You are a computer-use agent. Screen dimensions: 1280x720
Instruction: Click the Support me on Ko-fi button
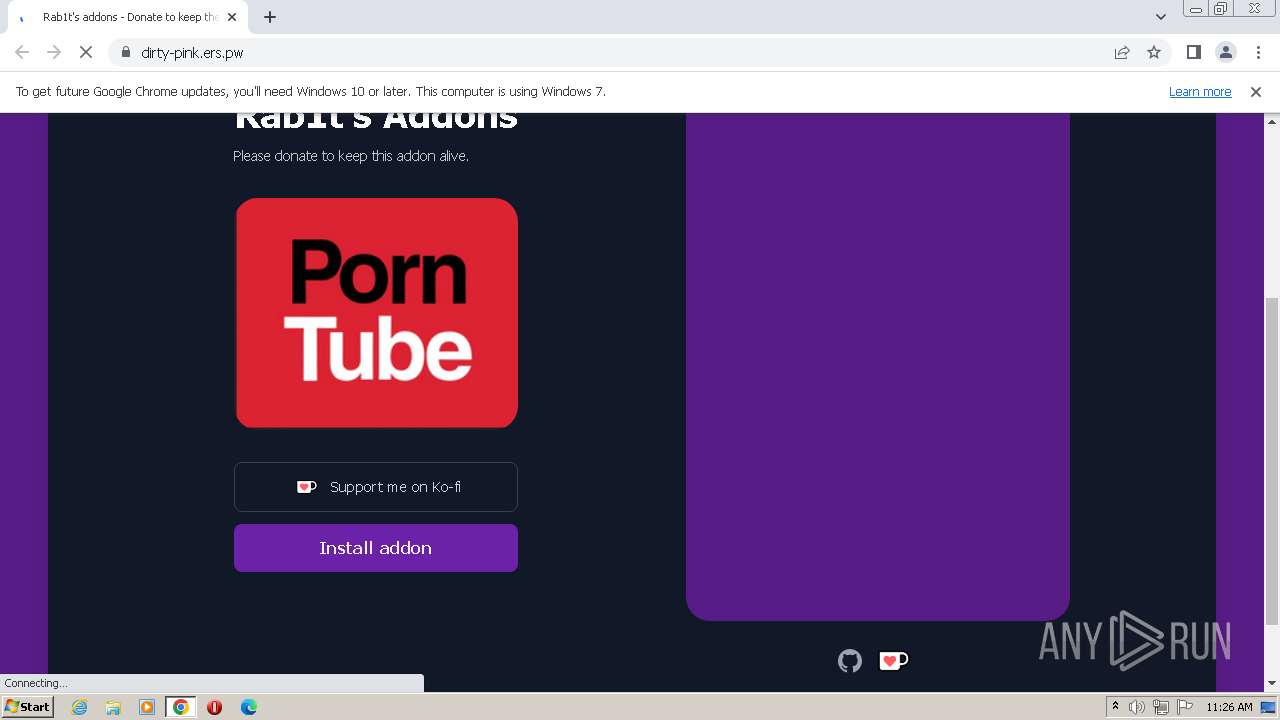[x=376, y=487]
